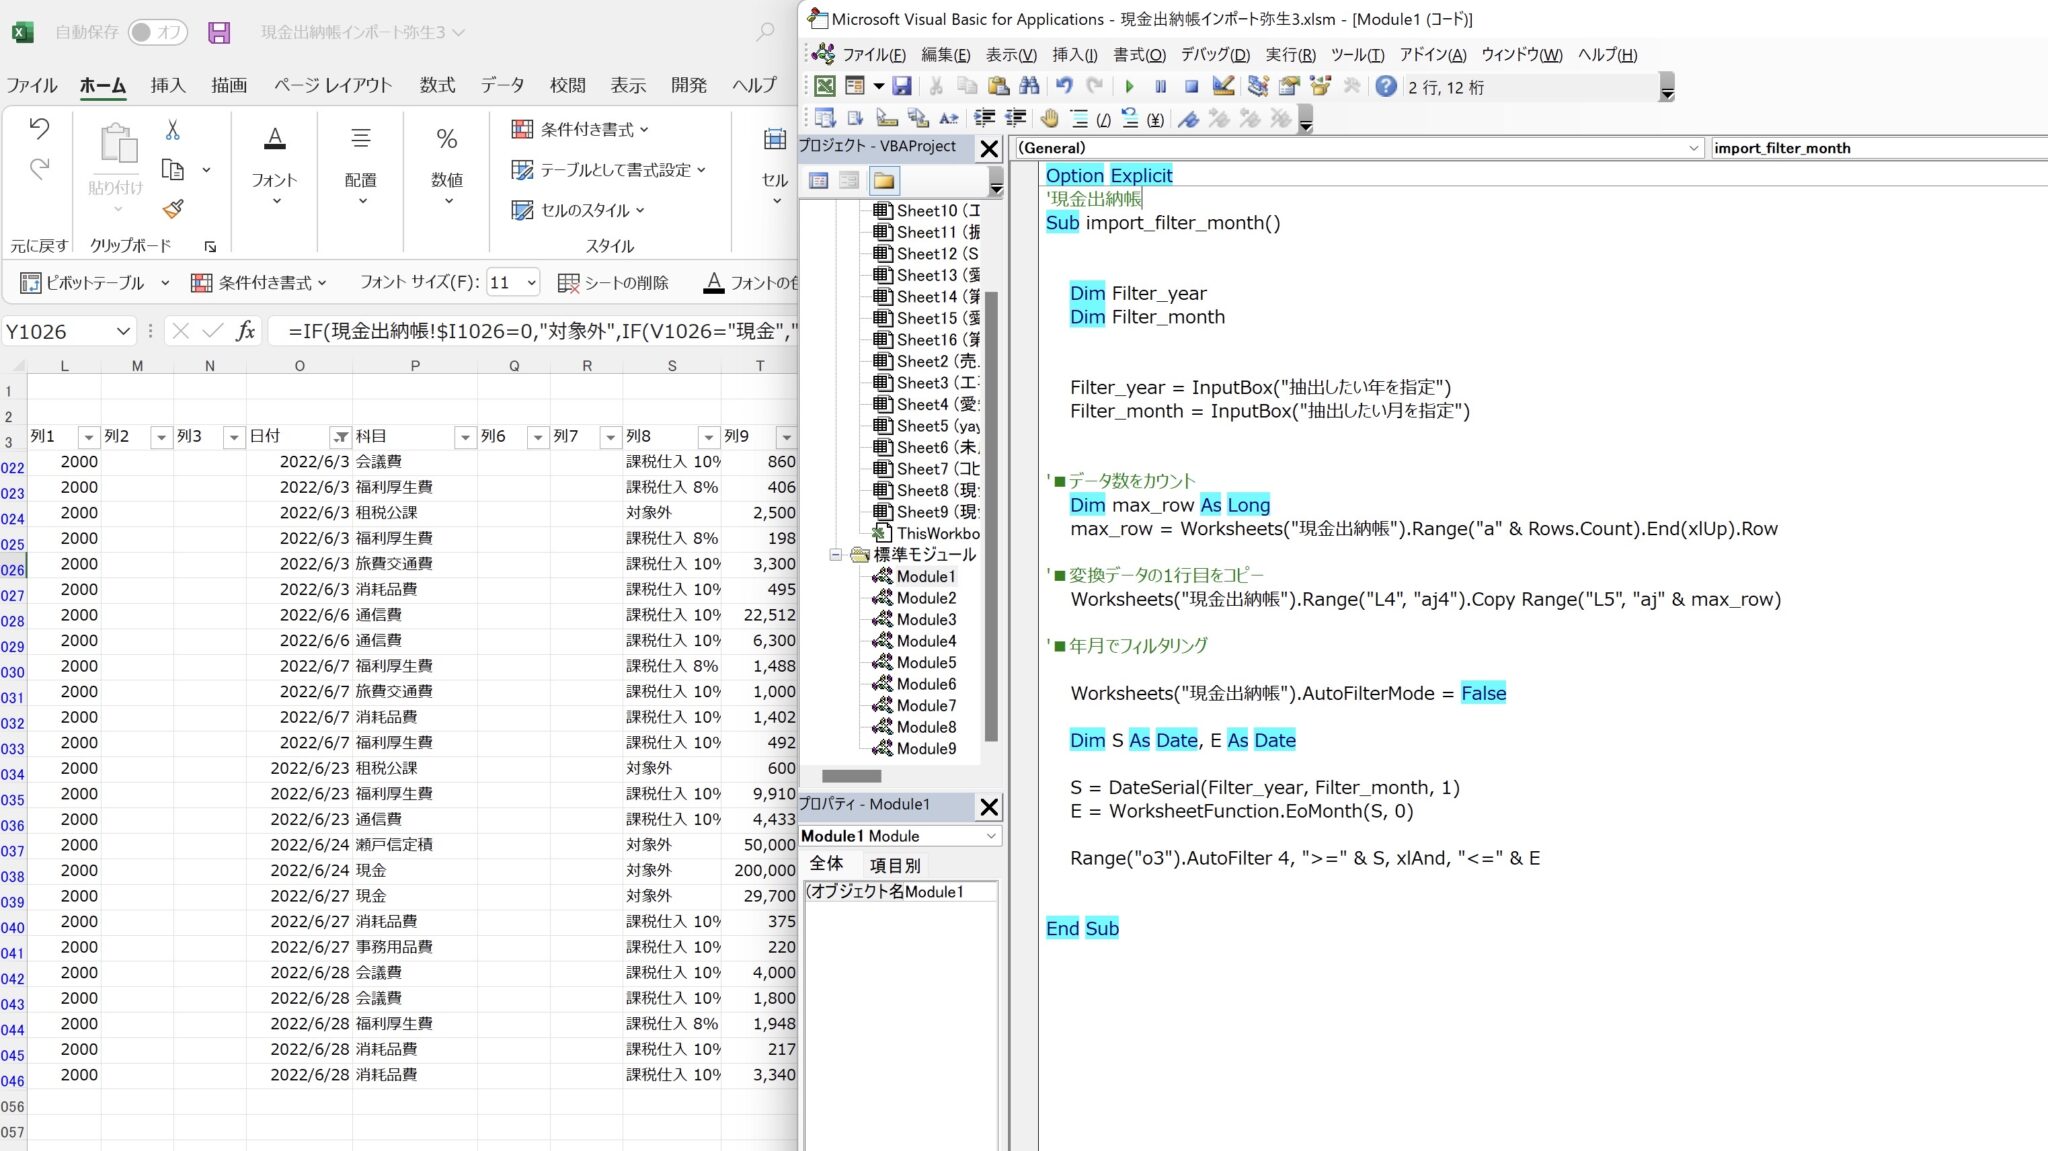Screen dimensions: 2048x1151
Task: Open the 日付 column filter dropdown
Action: [340, 437]
